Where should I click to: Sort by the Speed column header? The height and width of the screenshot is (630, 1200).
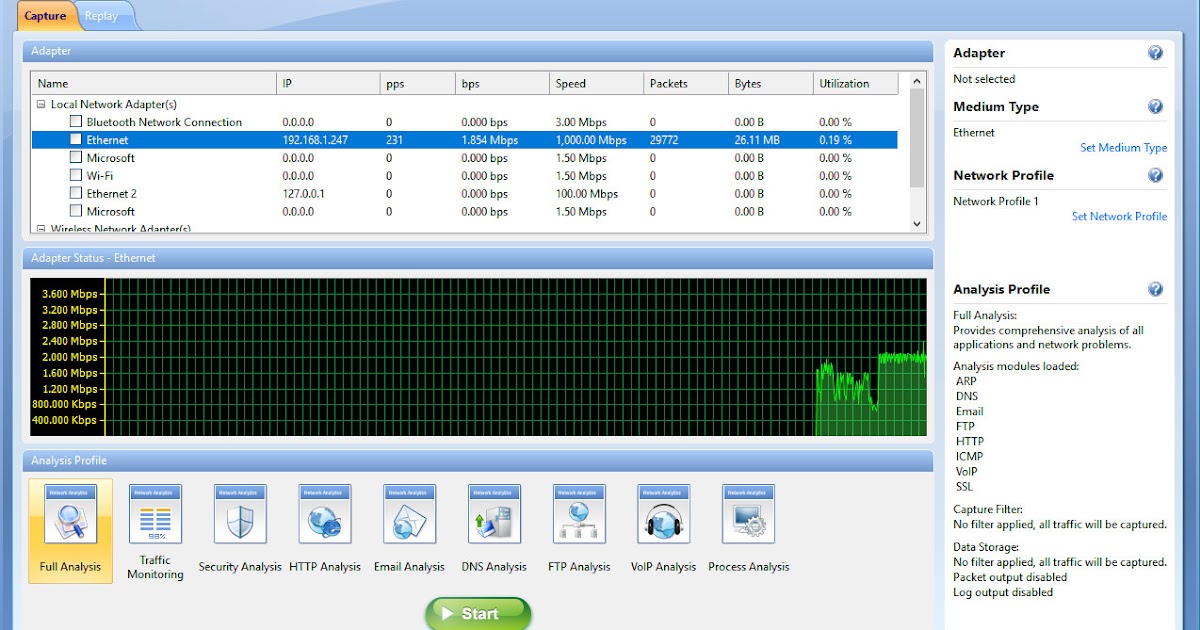click(x=596, y=84)
